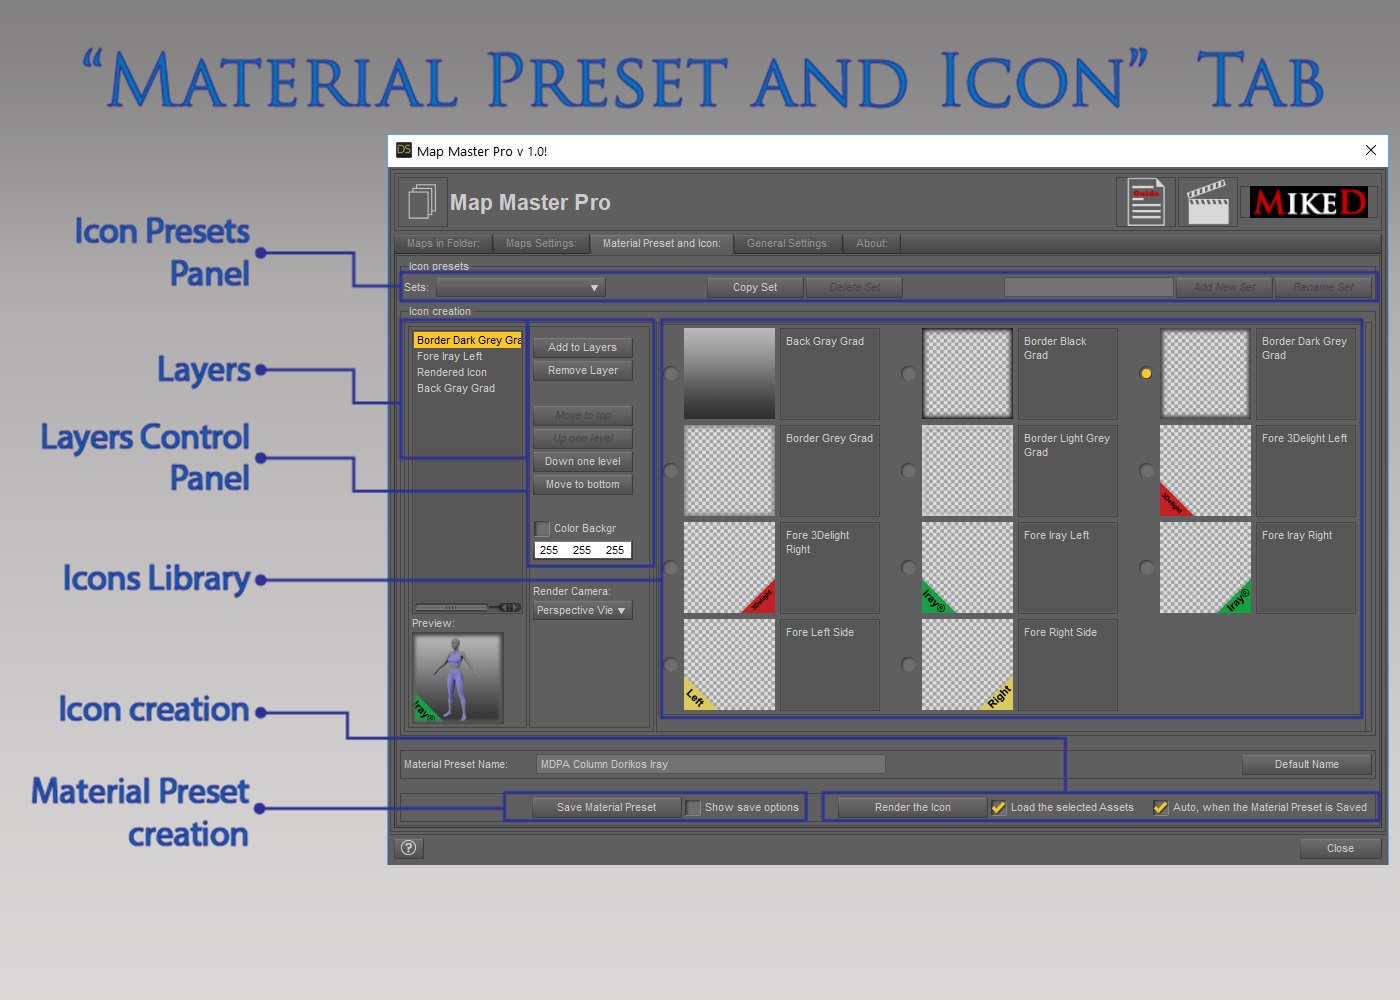Click the help question mark icon

click(x=408, y=847)
